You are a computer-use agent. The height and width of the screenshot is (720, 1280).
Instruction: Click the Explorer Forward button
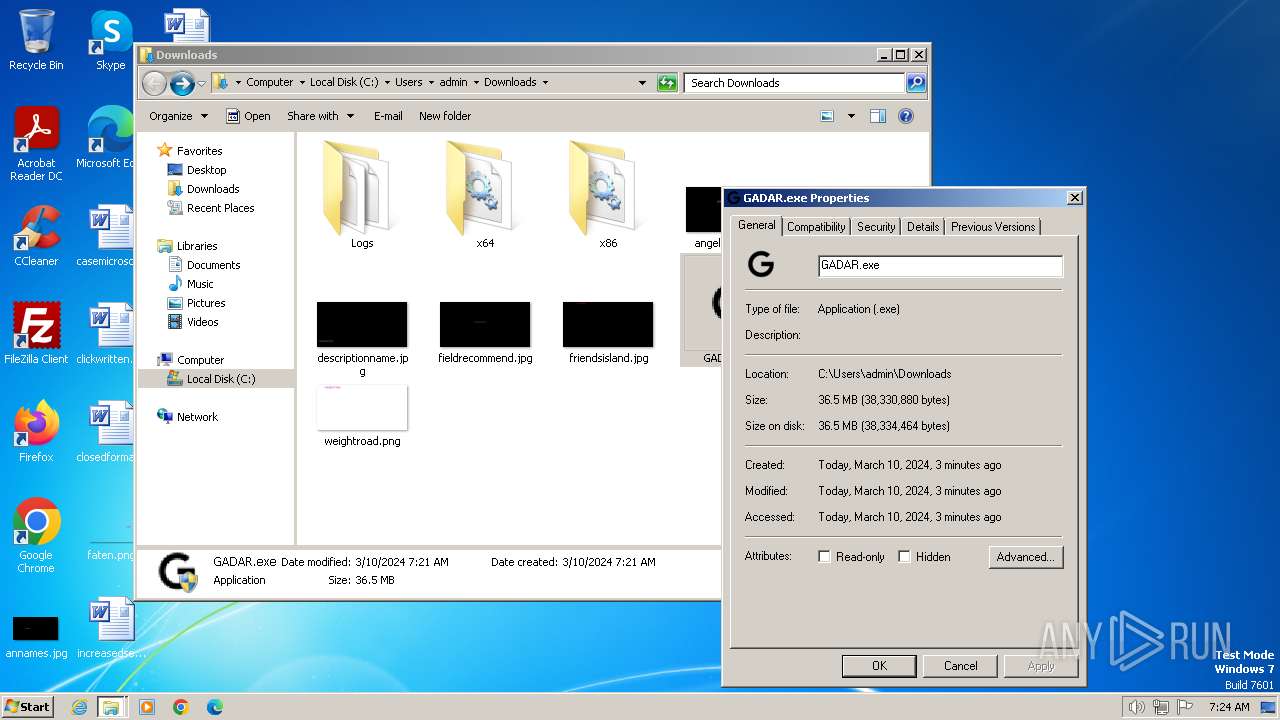[x=182, y=83]
